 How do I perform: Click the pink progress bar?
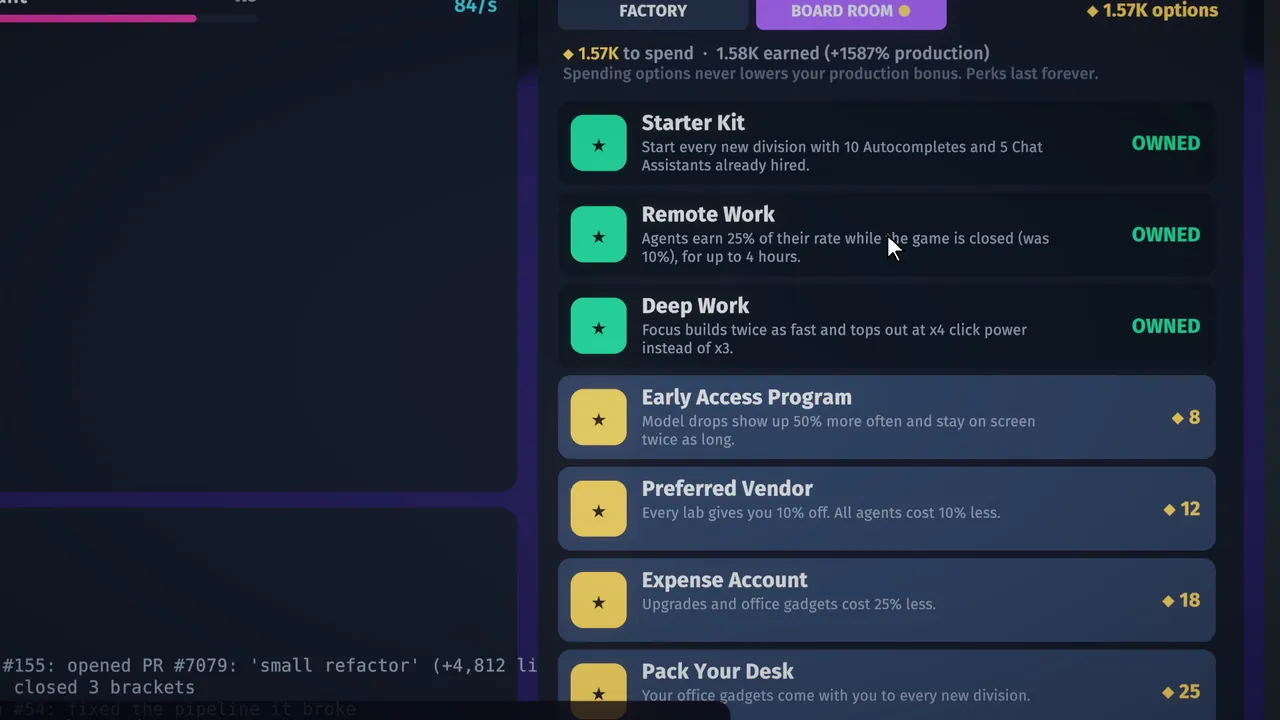tap(98, 18)
